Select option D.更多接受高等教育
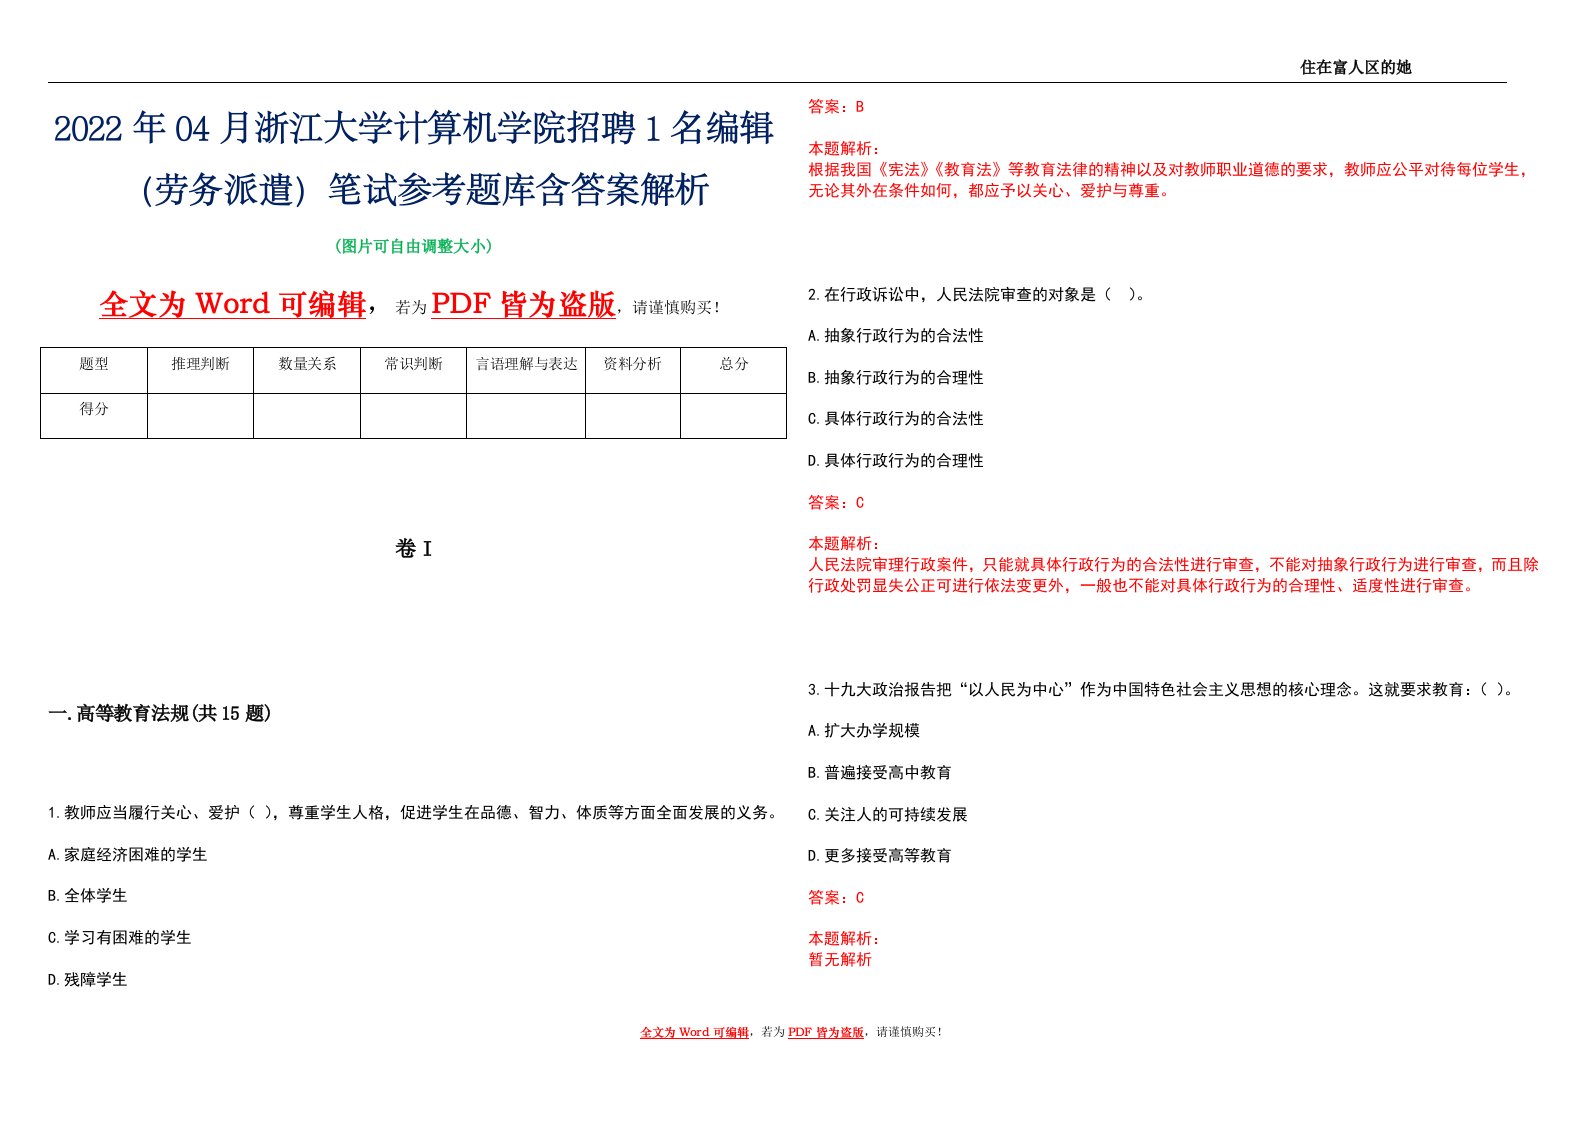Image resolution: width=1587 pixels, height=1122 pixels. click(880, 856)
